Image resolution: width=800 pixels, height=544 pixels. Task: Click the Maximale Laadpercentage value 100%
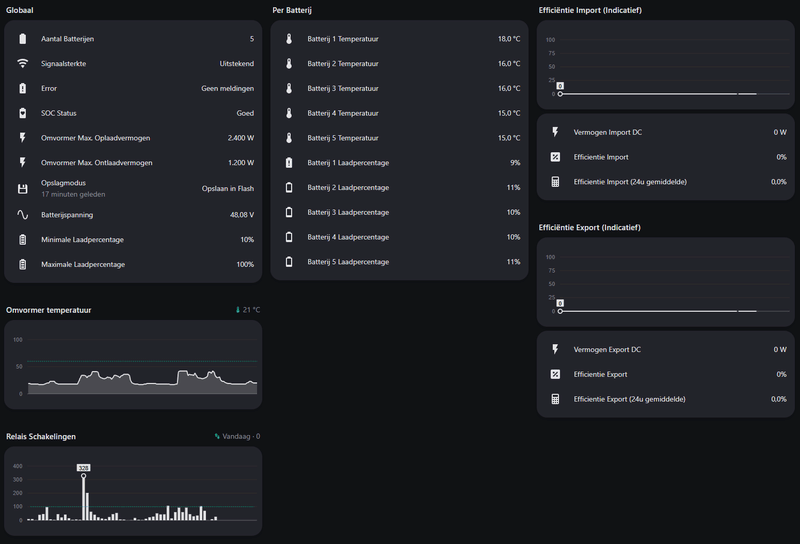pos(245,264)
